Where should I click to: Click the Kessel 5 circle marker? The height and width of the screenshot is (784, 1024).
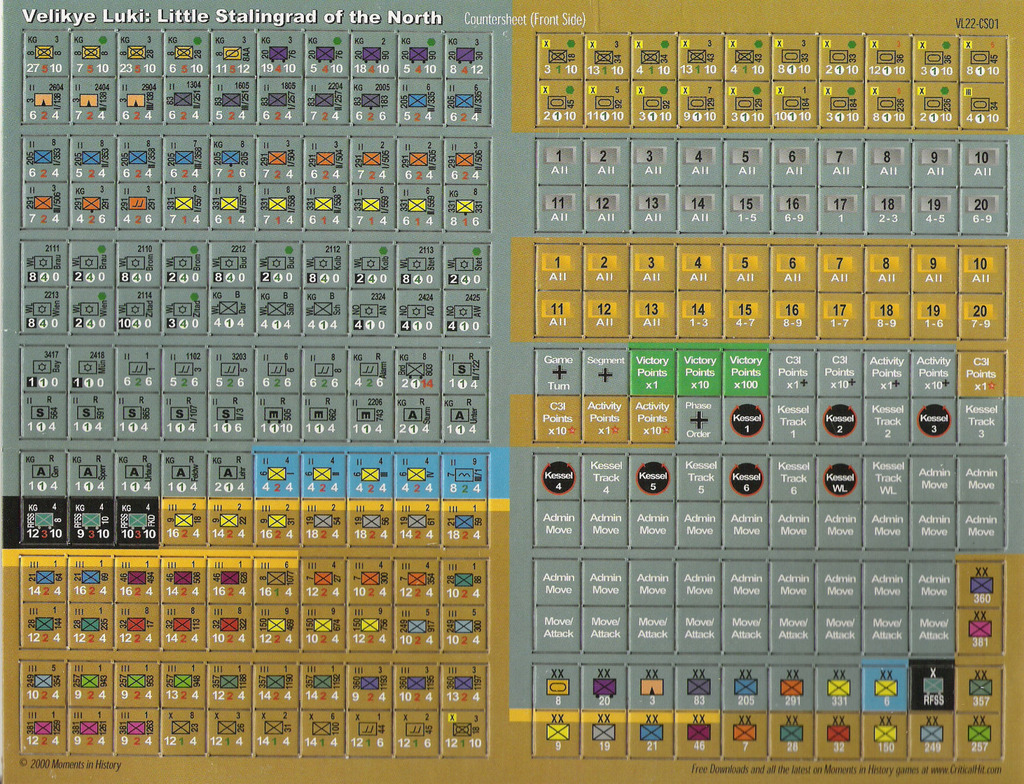click(x=652, y=479)
